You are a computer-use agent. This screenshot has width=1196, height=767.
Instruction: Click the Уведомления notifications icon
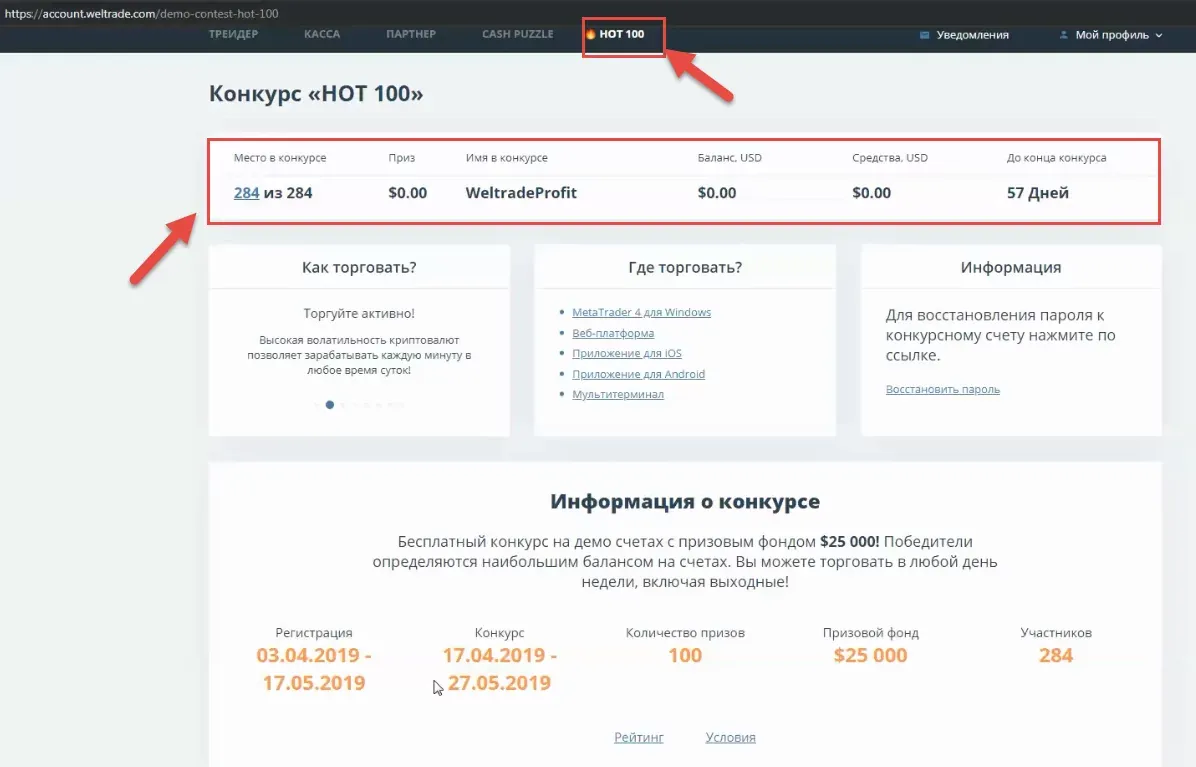coord(924,35)
